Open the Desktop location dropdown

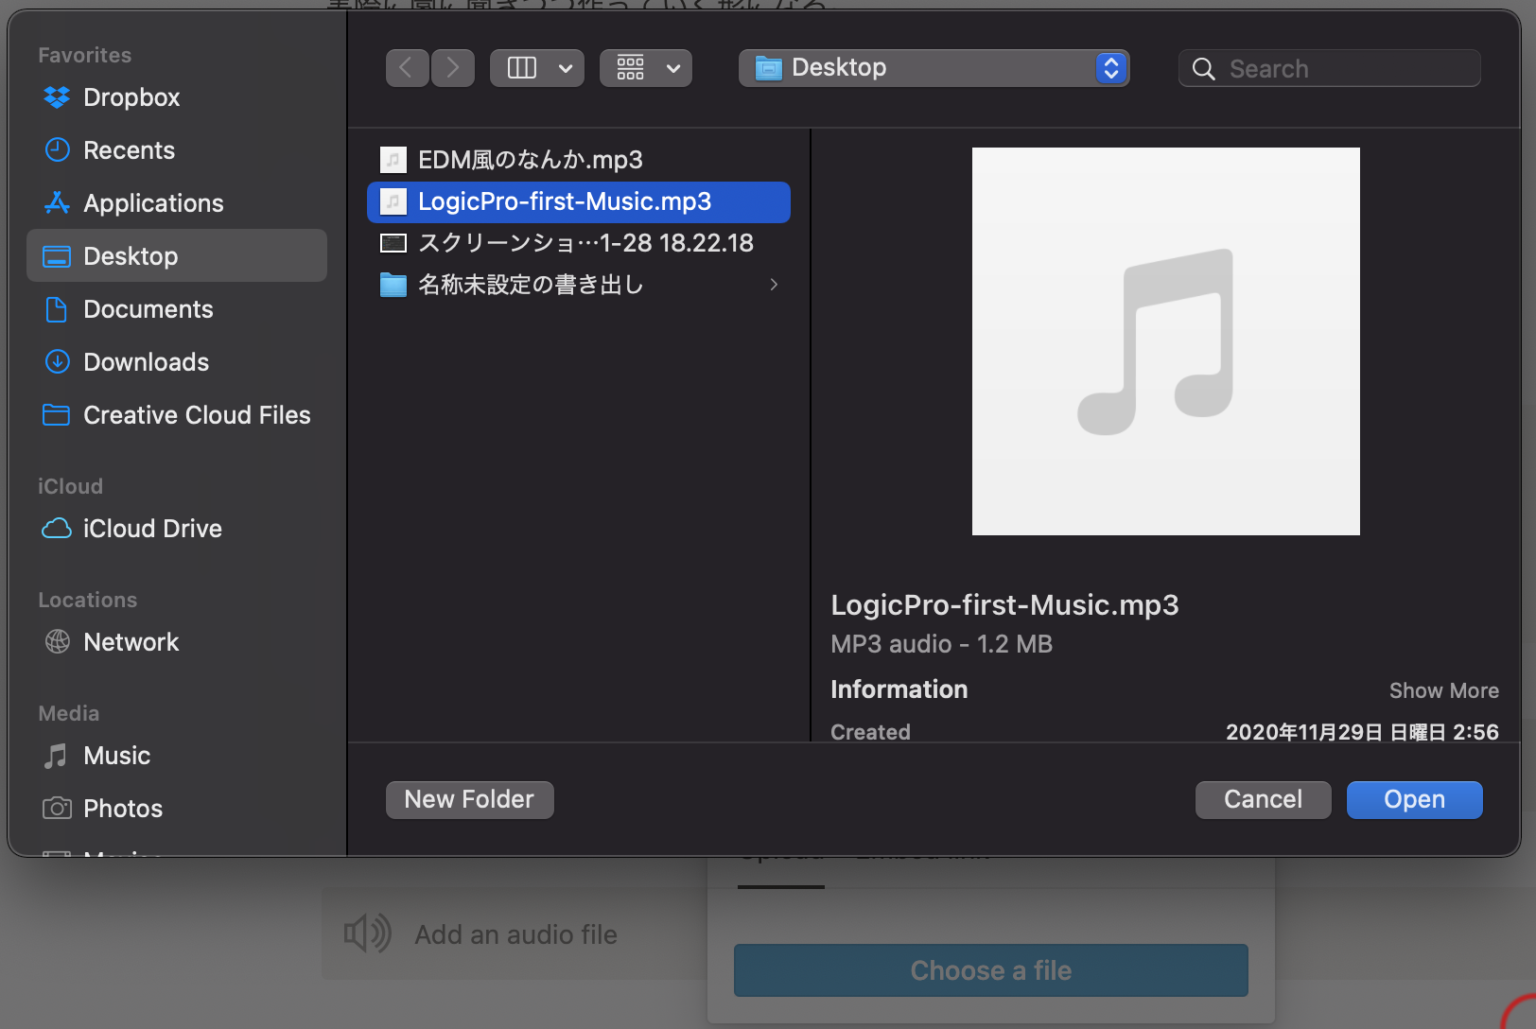click(934, 67)
